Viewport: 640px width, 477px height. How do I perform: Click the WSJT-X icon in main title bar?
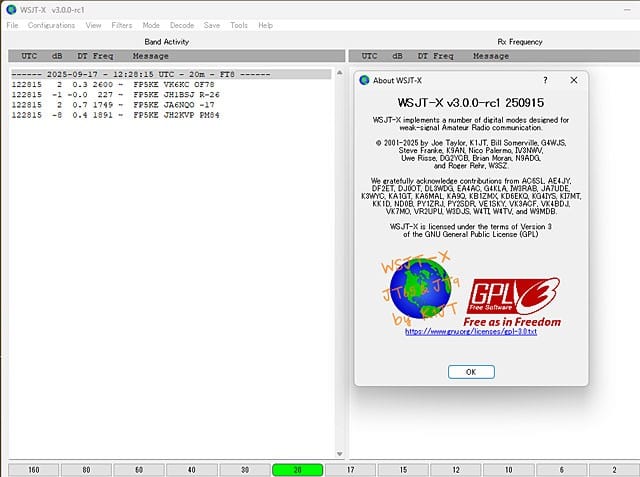tap(10, 8)
